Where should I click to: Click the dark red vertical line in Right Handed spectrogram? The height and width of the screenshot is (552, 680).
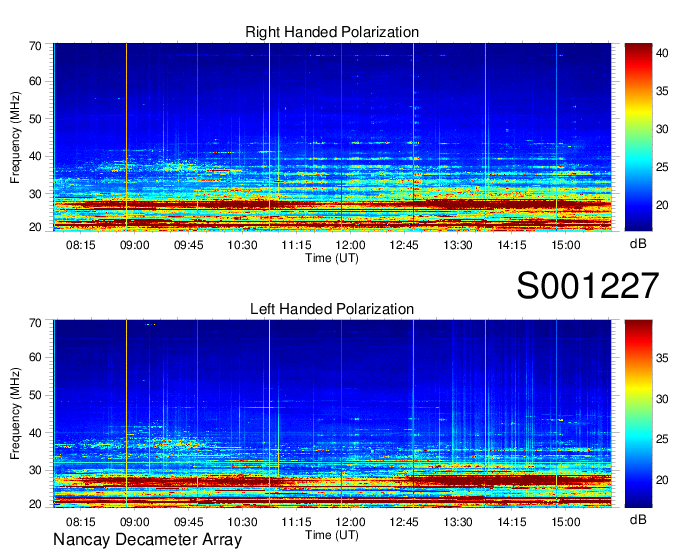pos(341,137)
